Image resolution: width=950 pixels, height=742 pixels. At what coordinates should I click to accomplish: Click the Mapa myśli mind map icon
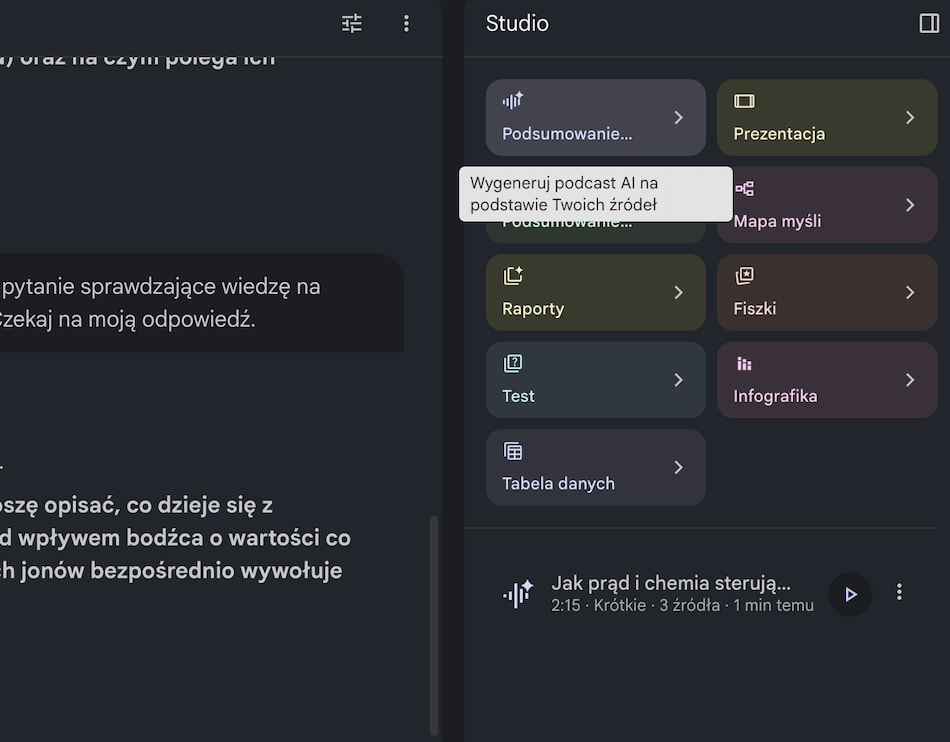[x=745, y=188]
